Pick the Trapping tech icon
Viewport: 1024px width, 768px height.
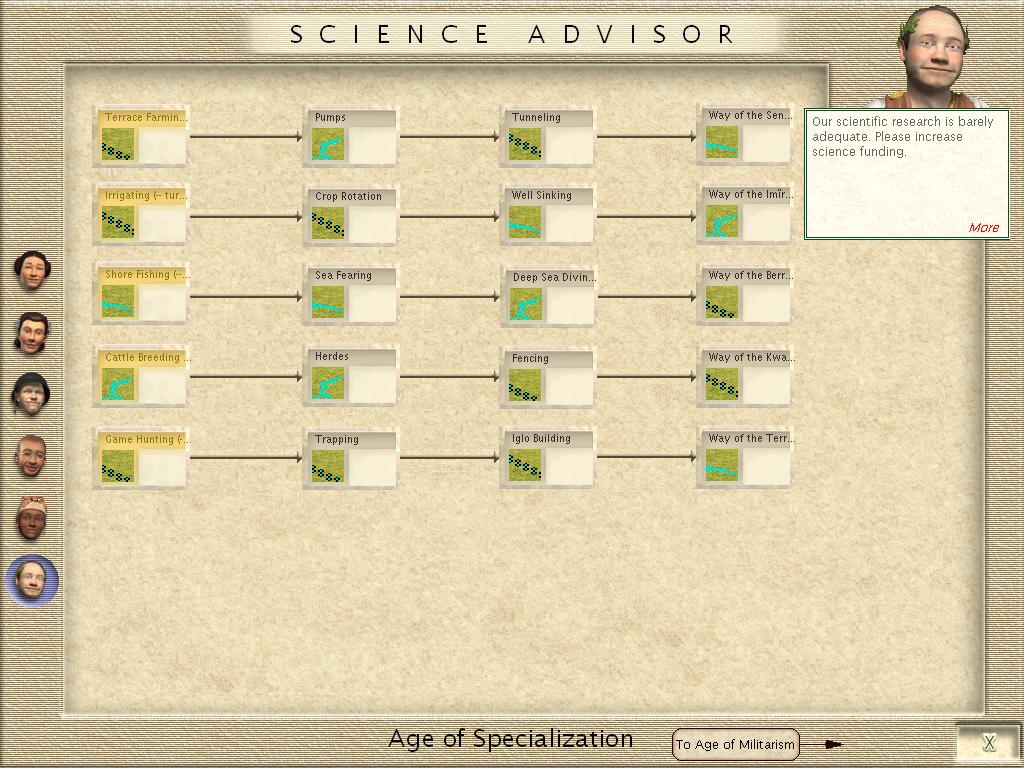[x=328, y=466]
